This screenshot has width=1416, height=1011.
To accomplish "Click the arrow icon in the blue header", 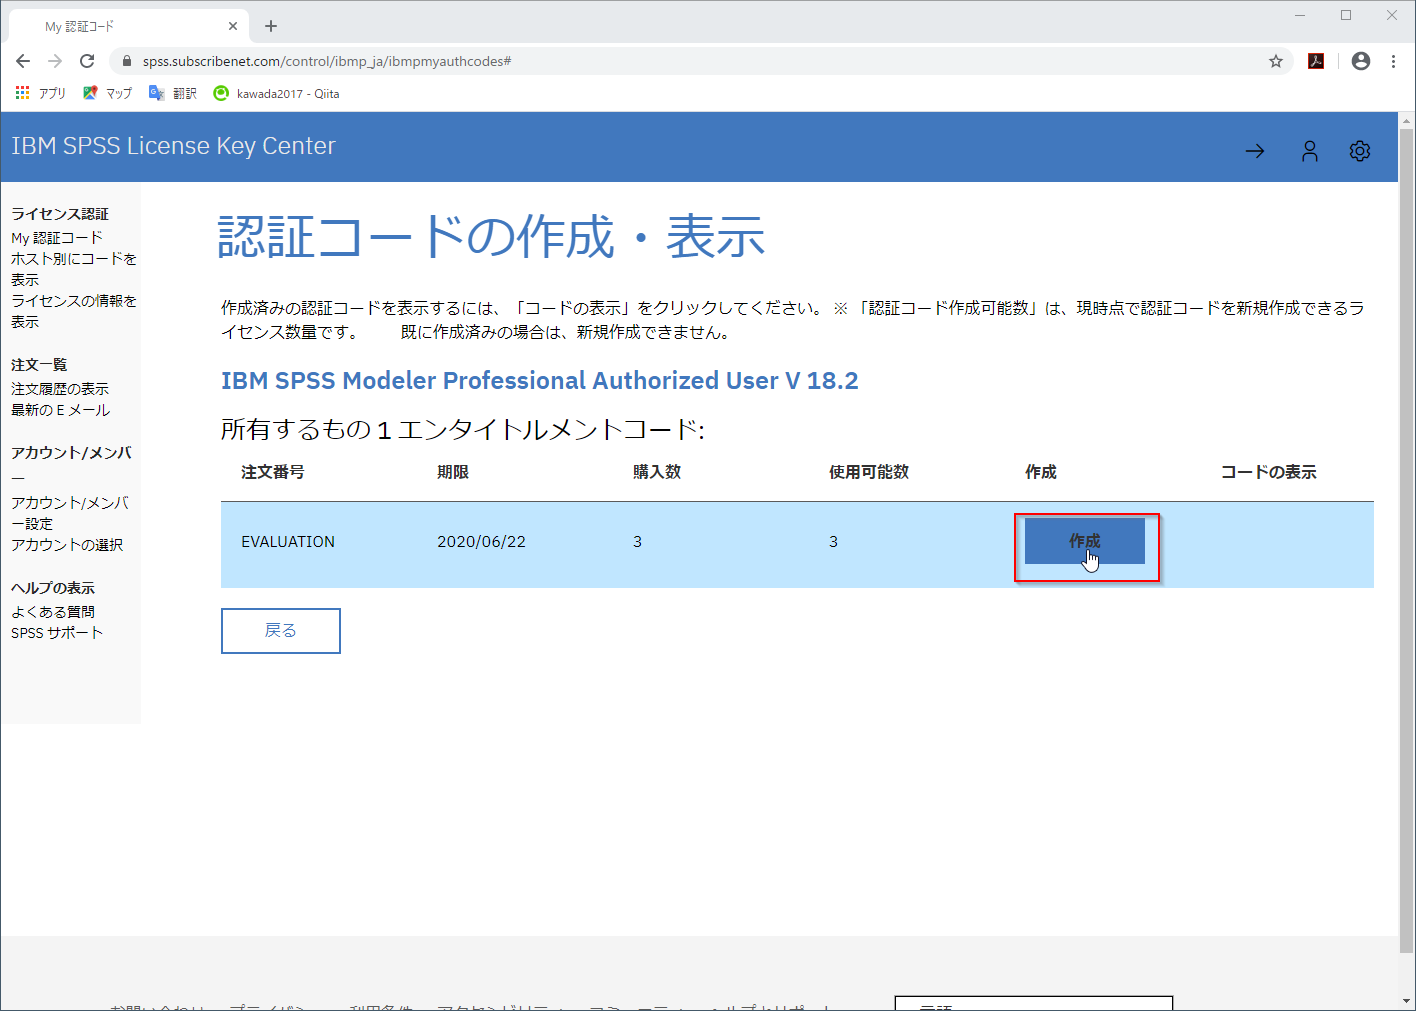I will point(1255,151).
